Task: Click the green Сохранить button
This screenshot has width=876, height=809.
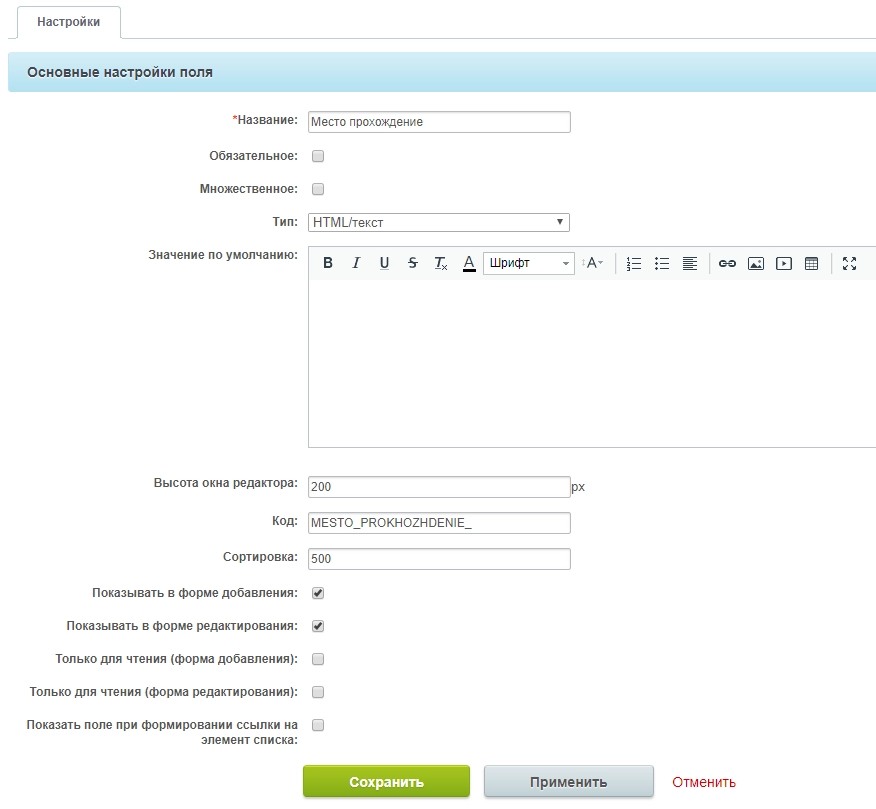Action: [386, 782]
